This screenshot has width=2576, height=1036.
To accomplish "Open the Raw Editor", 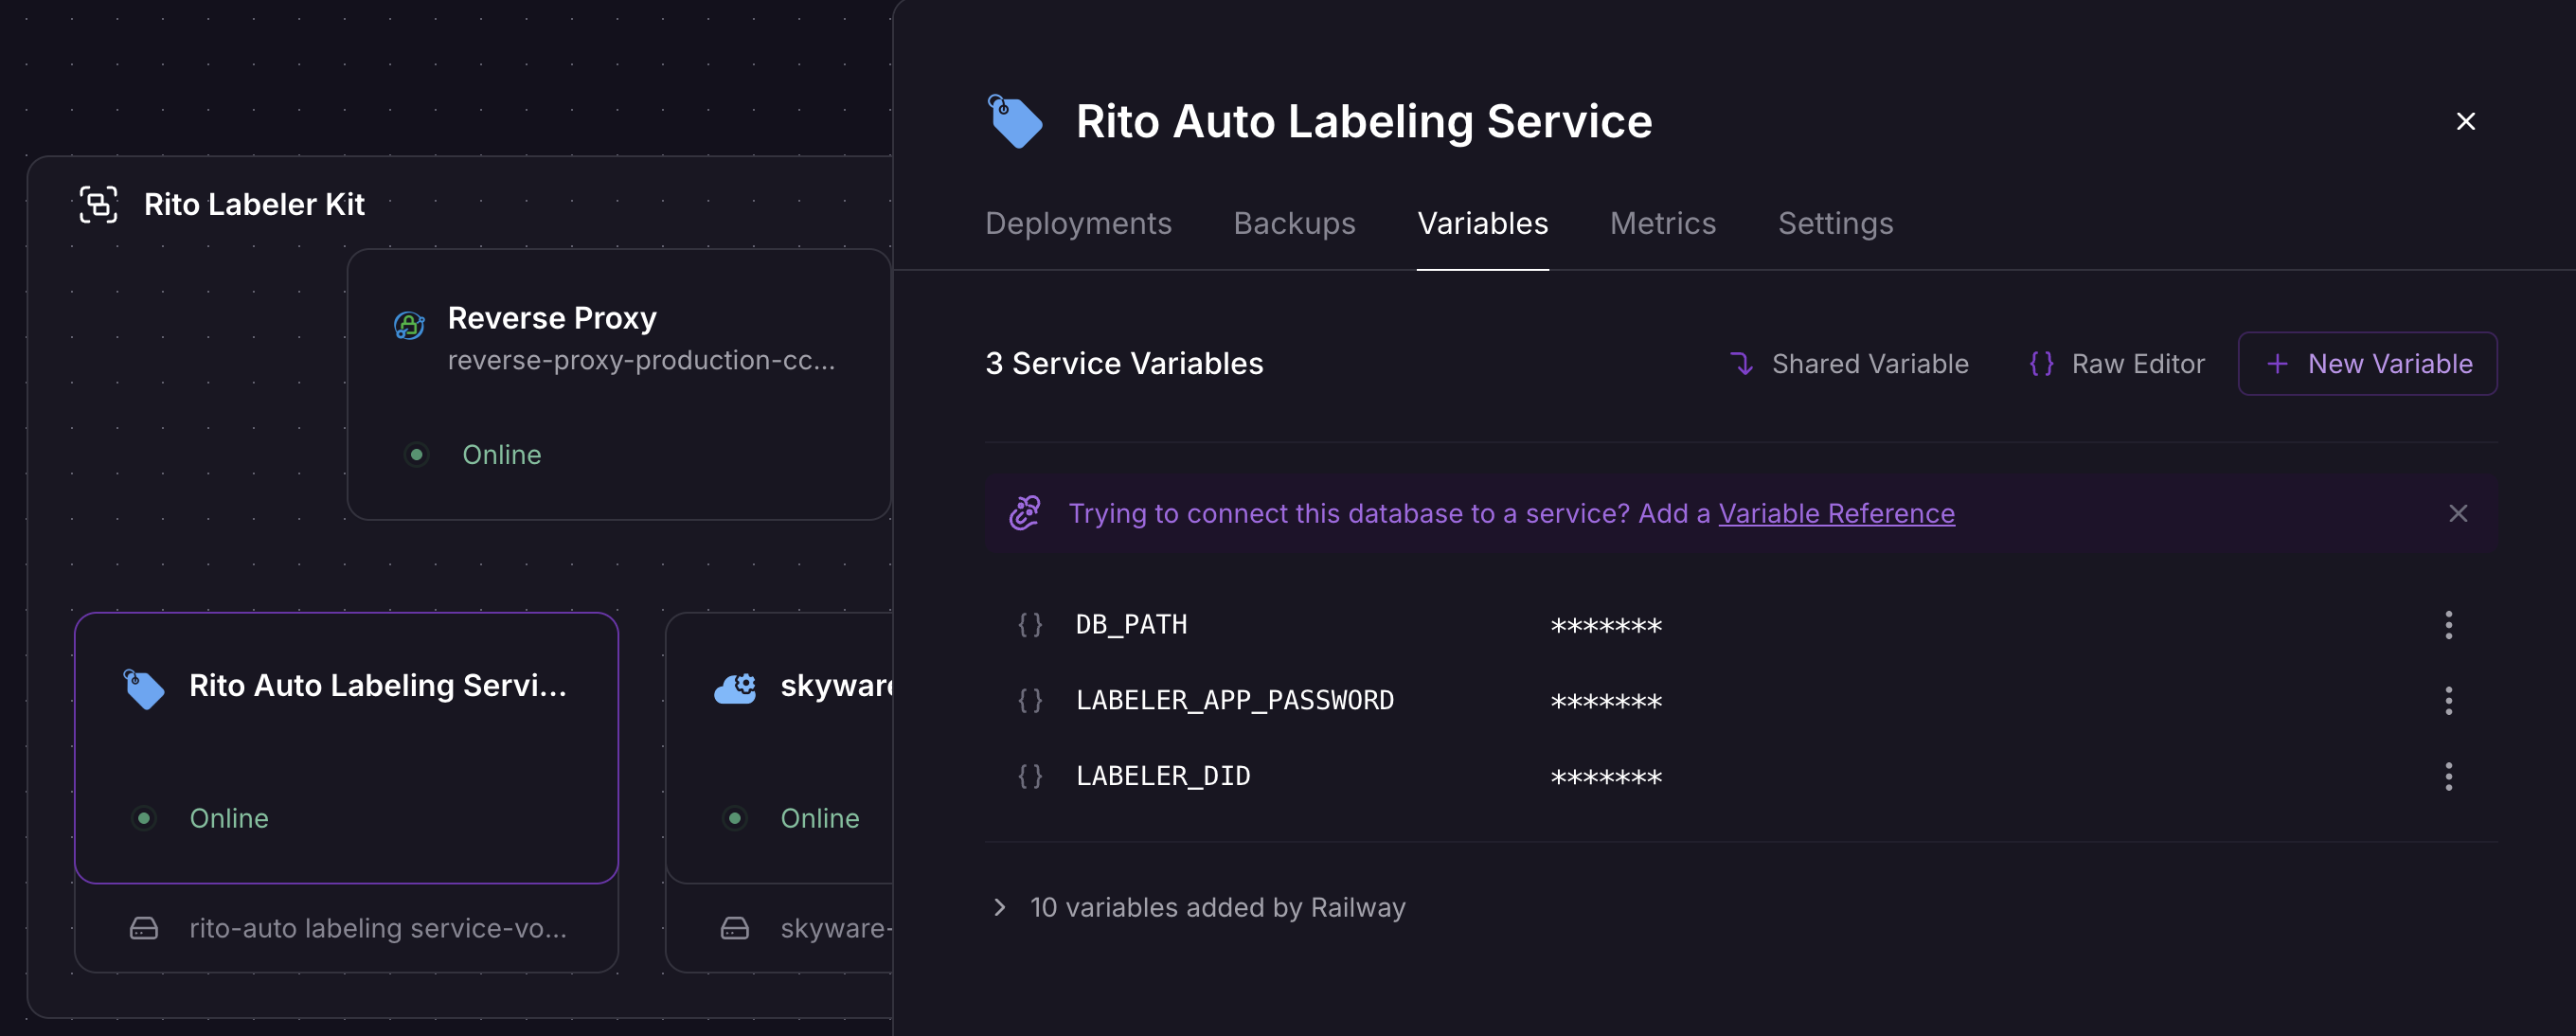I will (x=2117, y=364).
